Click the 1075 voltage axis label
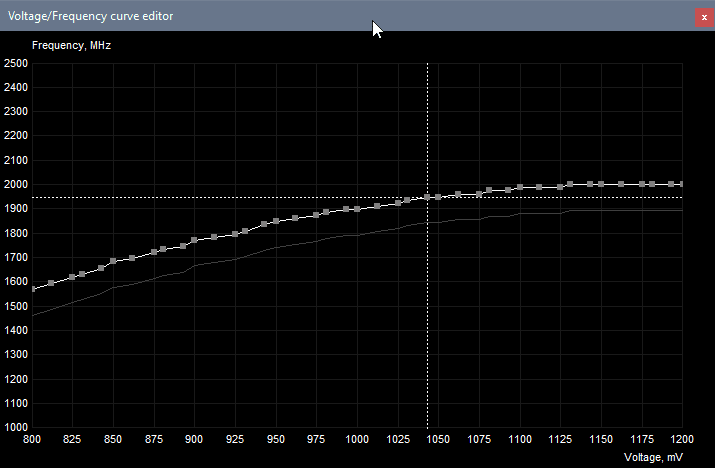This screenshot has height=468, width=715. pos(479,439)
